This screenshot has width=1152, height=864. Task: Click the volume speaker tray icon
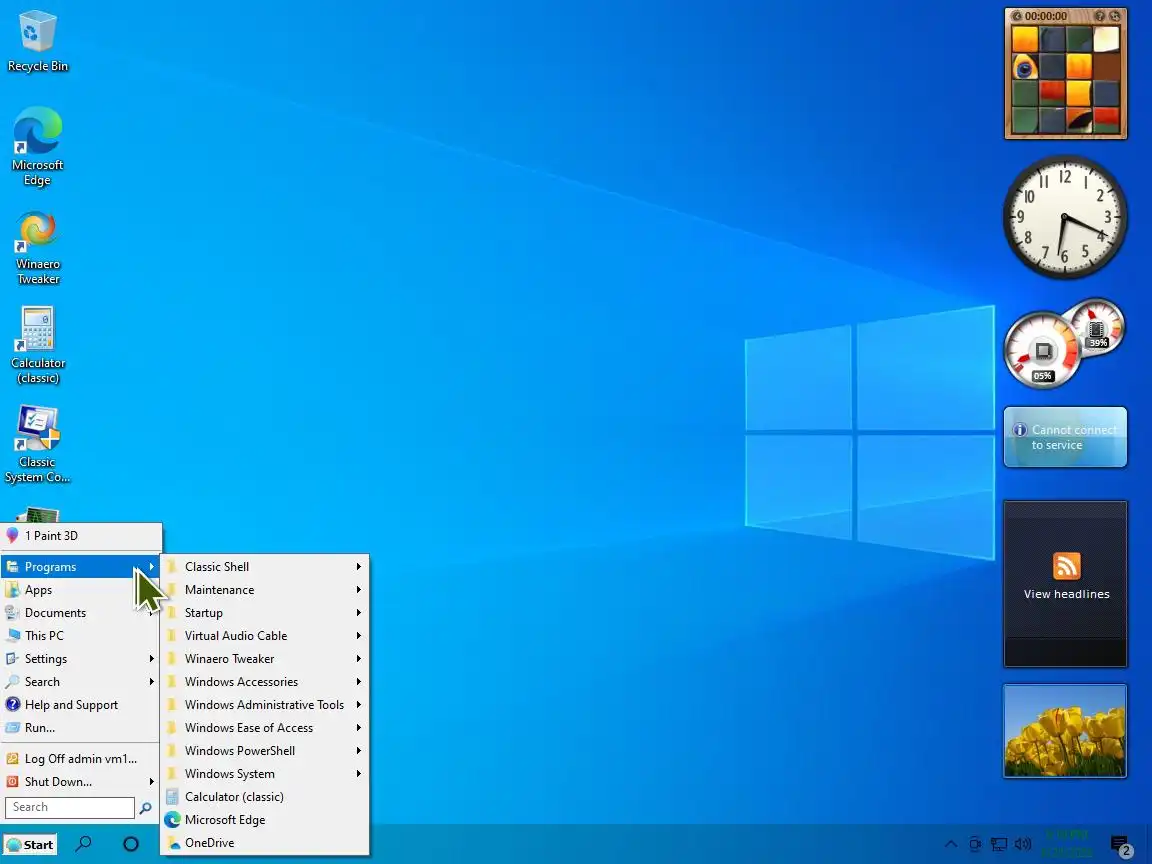pyautogui.click(x=1023, y=844)
